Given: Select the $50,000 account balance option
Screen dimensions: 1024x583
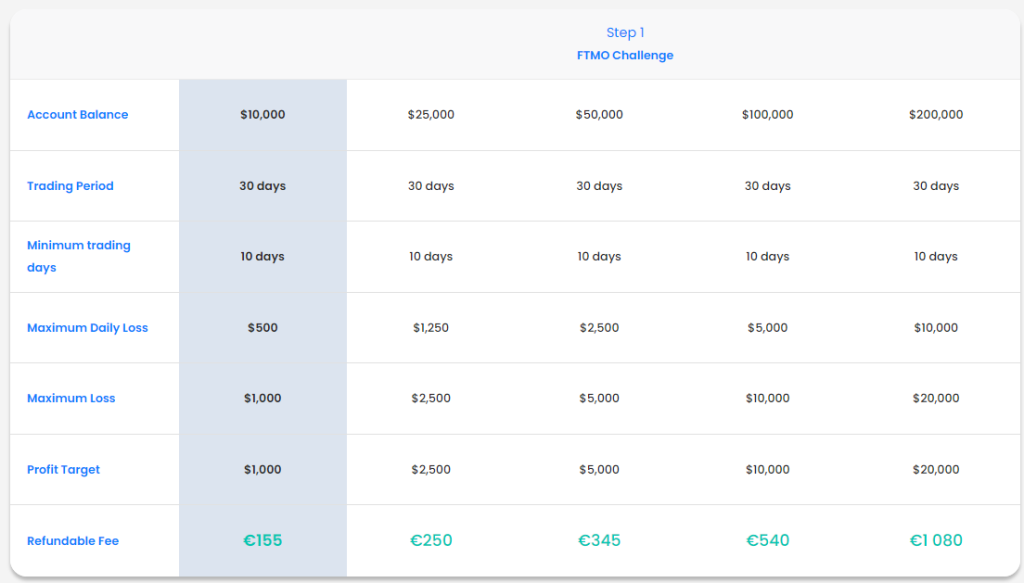Looking at the screenshot, I should click(x=599, y=114).
